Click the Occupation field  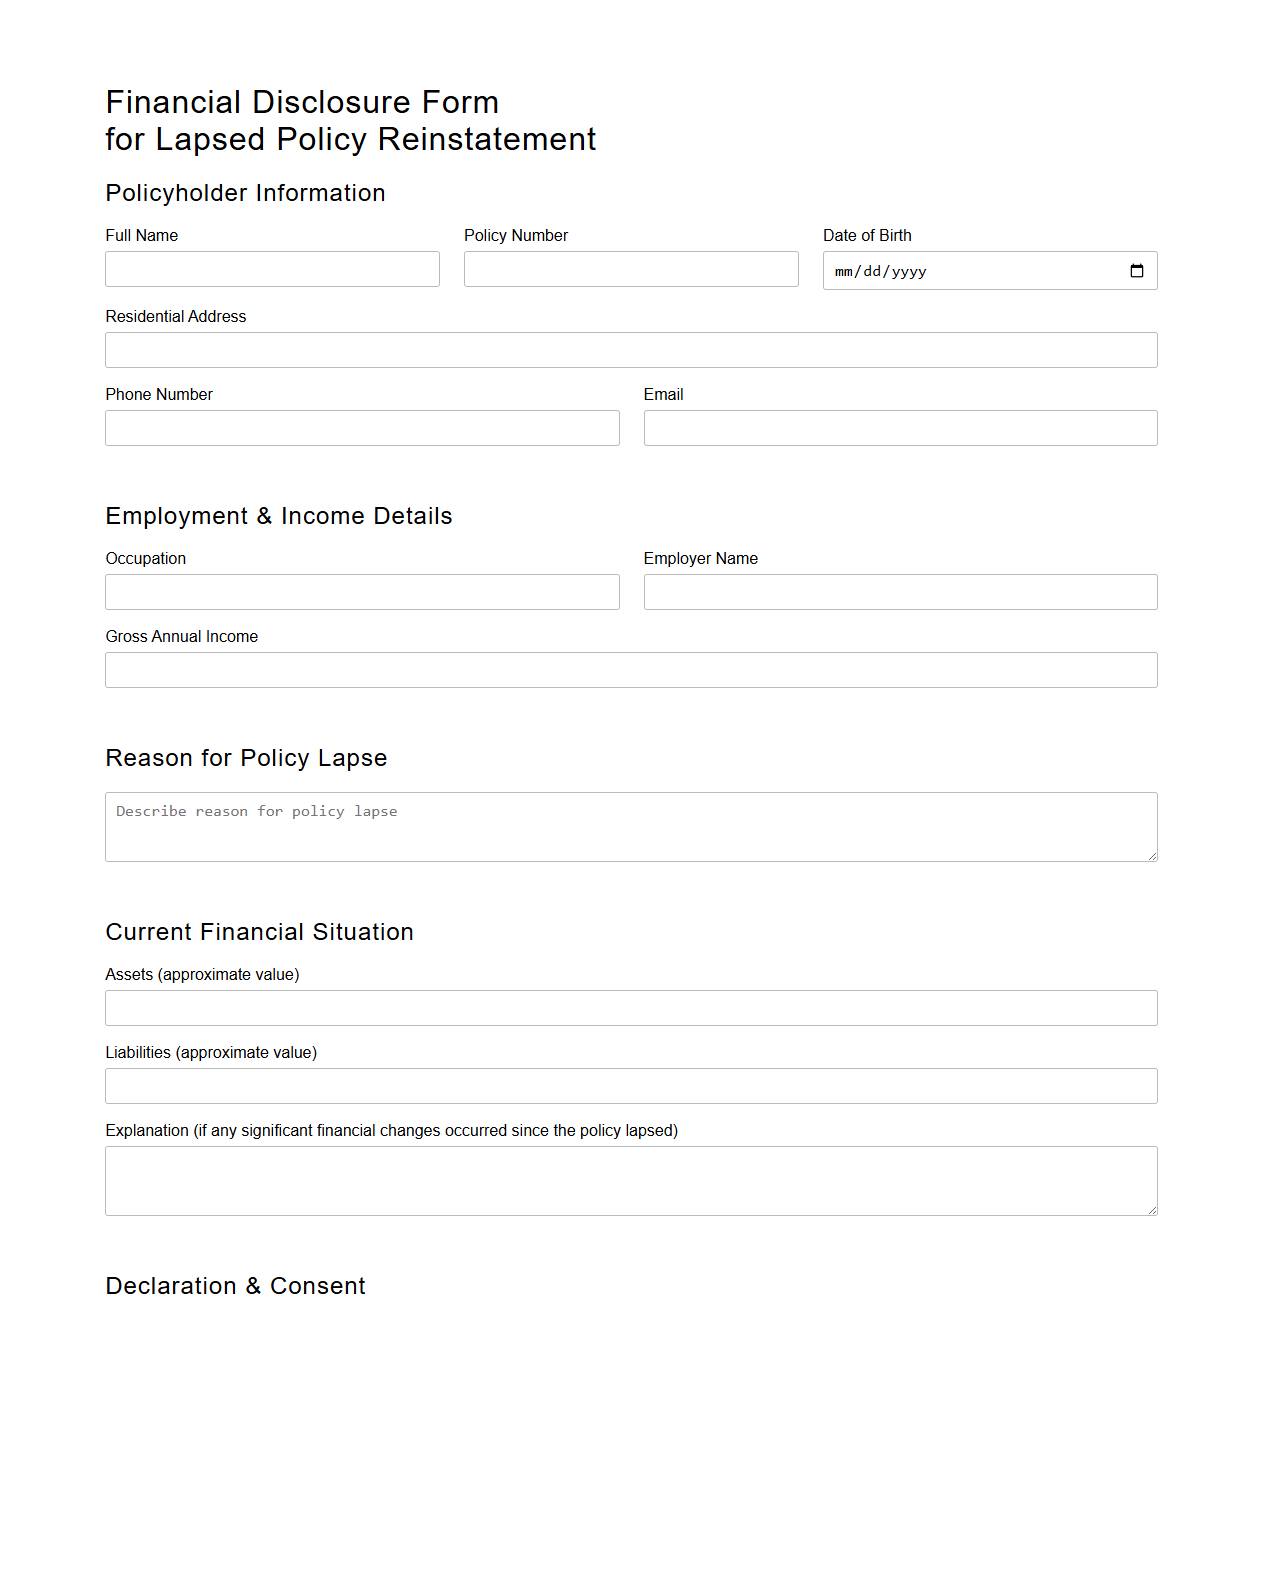[362, 591]
